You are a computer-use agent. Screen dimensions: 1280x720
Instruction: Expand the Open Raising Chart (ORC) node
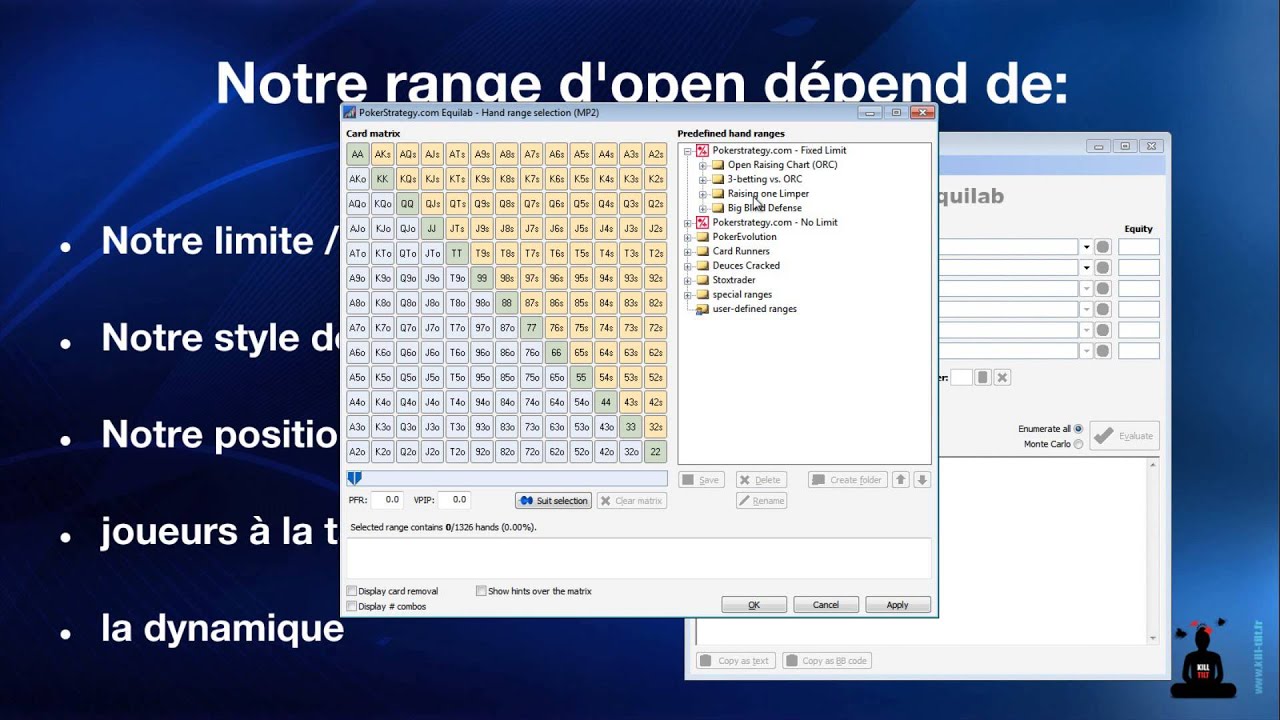click(703, 165)
